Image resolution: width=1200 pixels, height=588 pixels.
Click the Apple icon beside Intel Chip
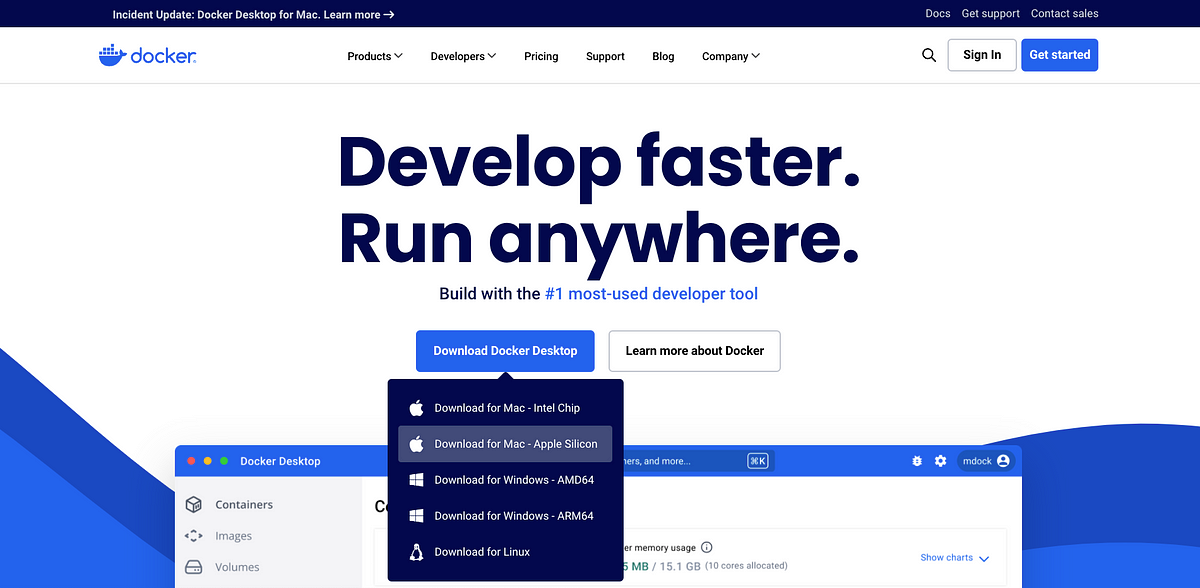(x=417, y=408)
